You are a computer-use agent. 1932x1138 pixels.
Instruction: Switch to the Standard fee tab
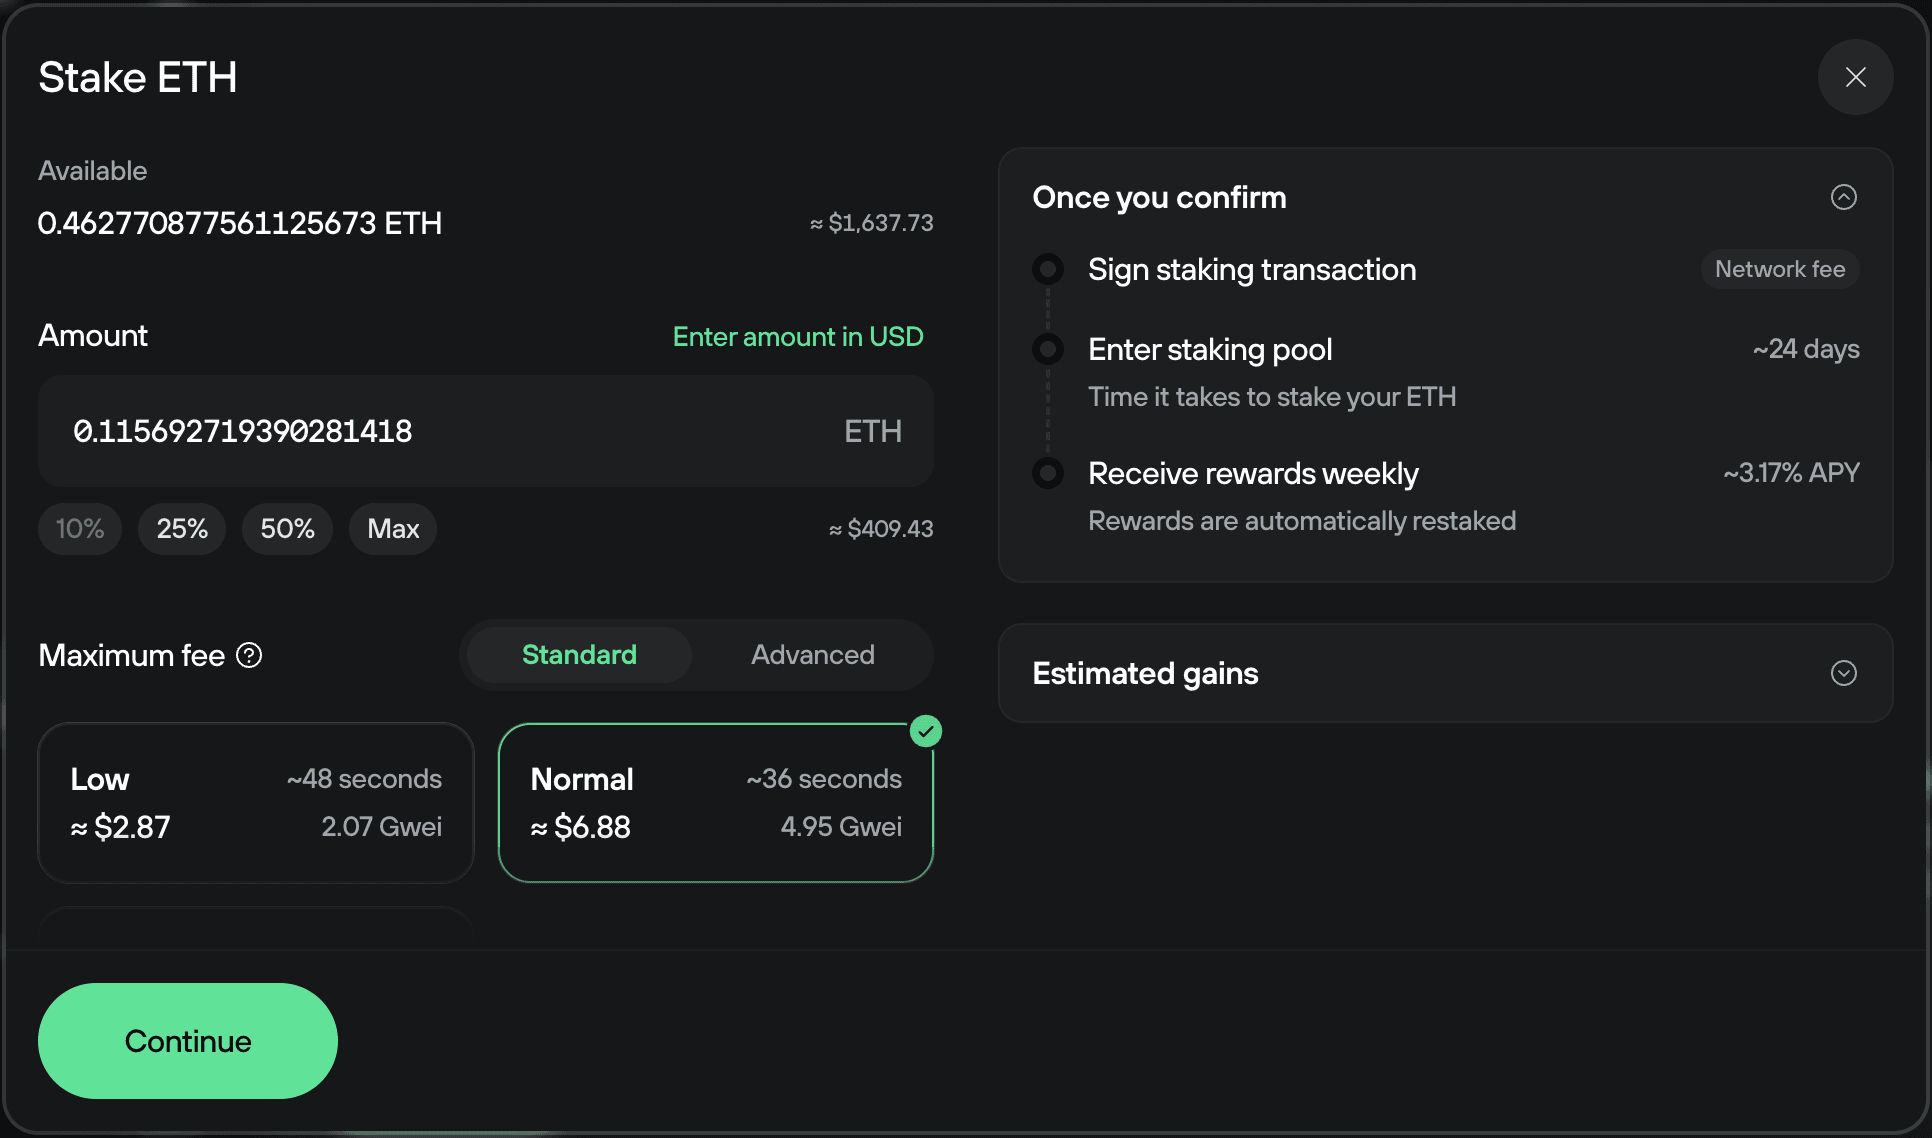point(578,655)
